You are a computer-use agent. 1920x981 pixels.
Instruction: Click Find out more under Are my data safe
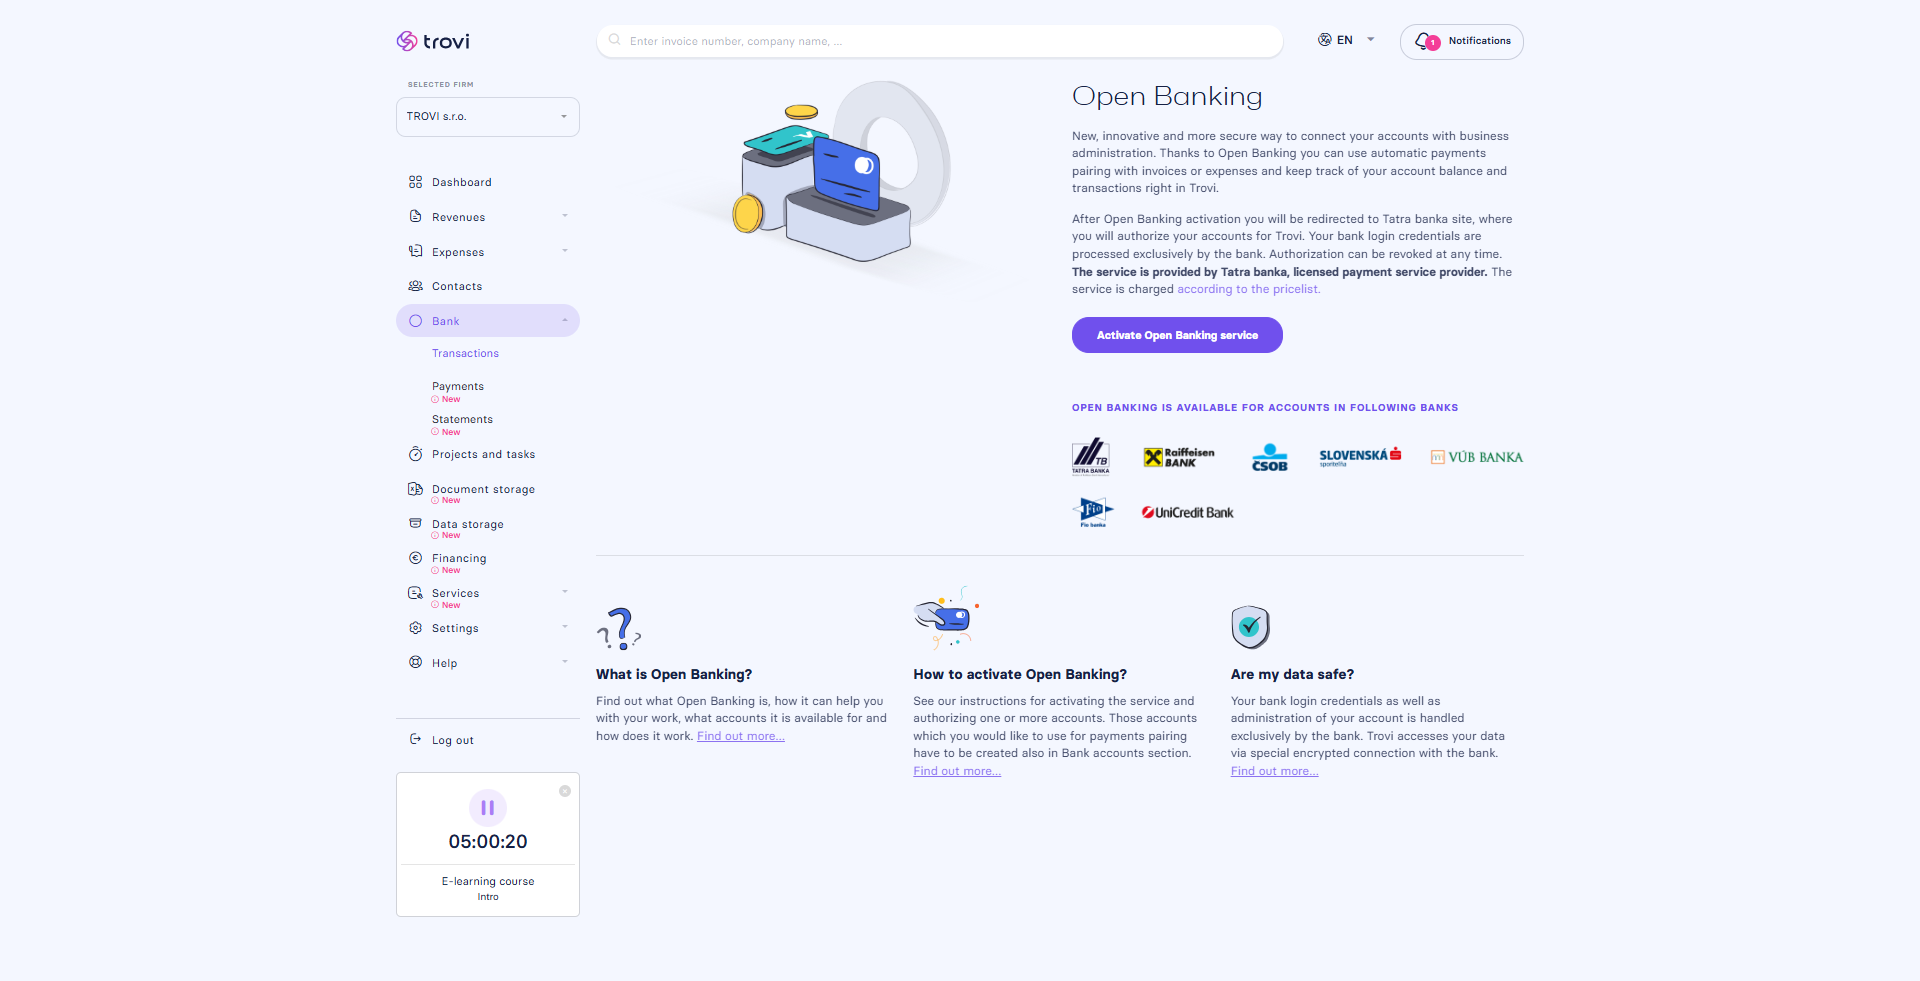click(1274, 772)
